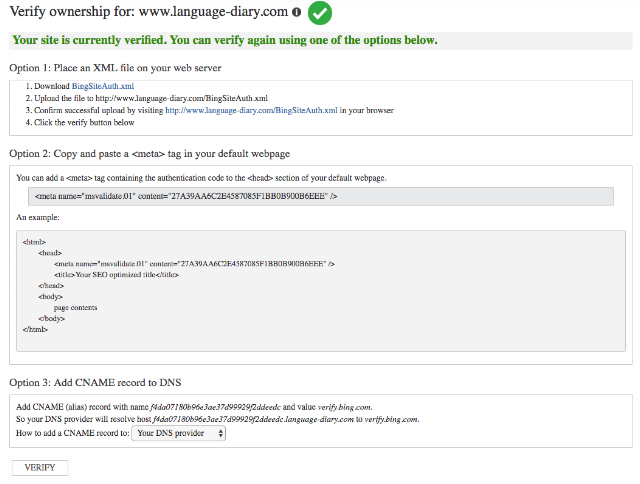Click the verify.bing.com value text
Image resolution: width=640 pixels, height=484 pixels.
point(344,407)
